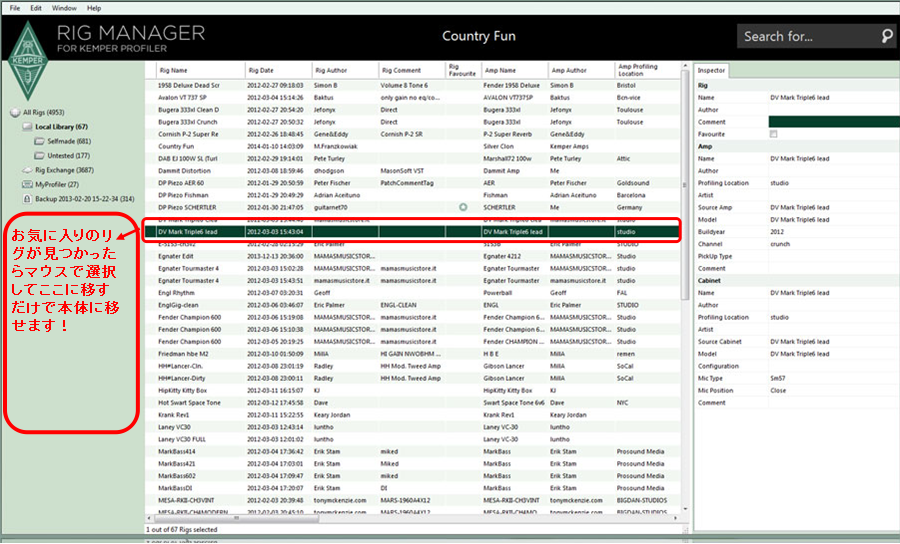900x544 pixels.
Task: Sort by Amp Profiling Location column
Action: [647, 70]
